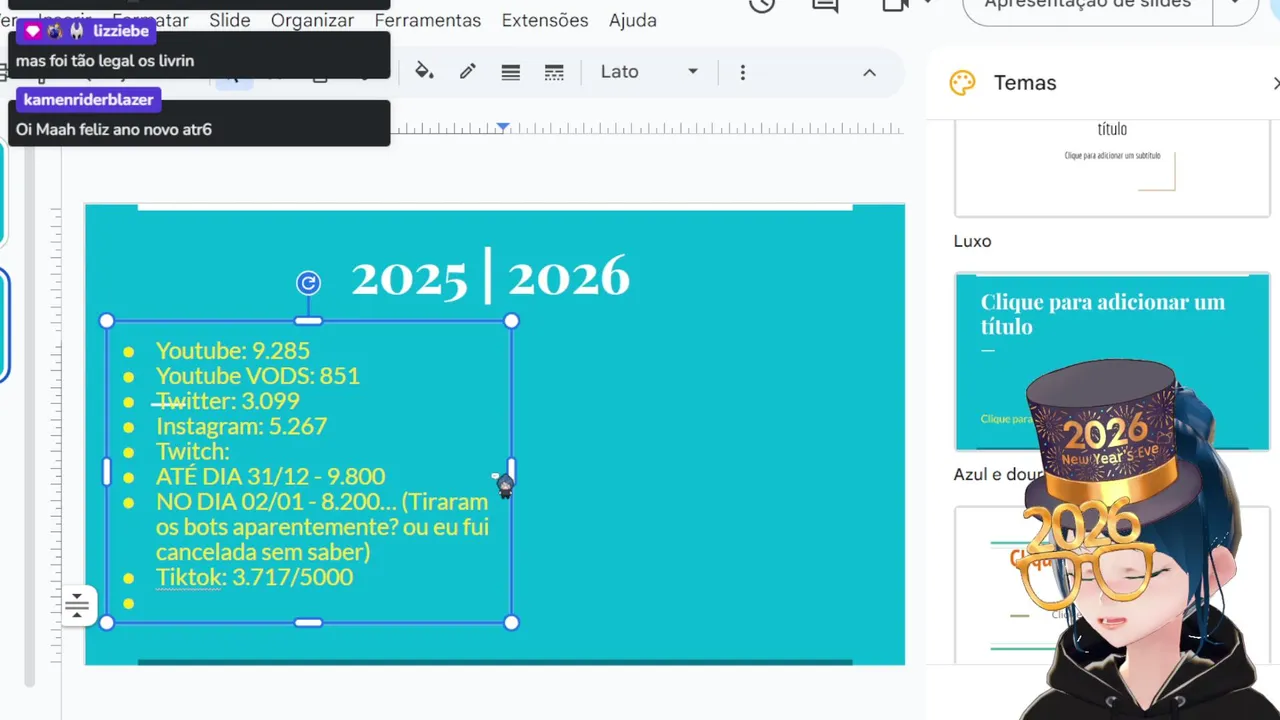The width and height of the screenshot is (1280, 720).
Task: Open the three-dot more options menu
Action: [x=742, y=72]
